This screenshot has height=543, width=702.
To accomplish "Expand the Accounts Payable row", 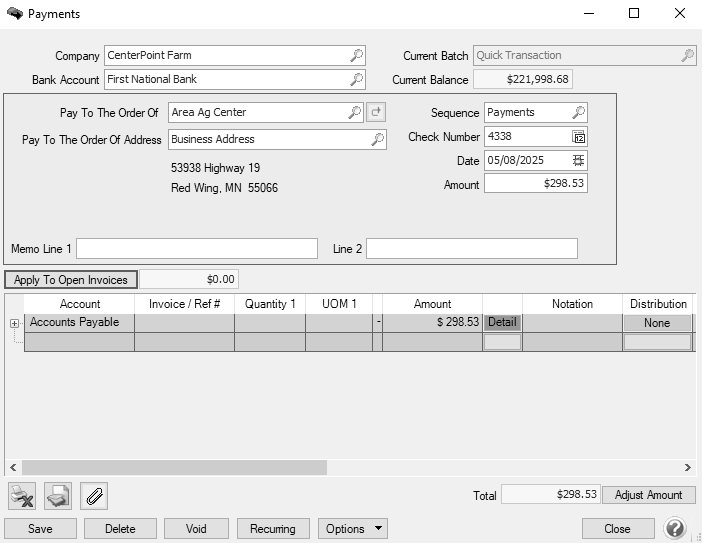I will 14,323.
